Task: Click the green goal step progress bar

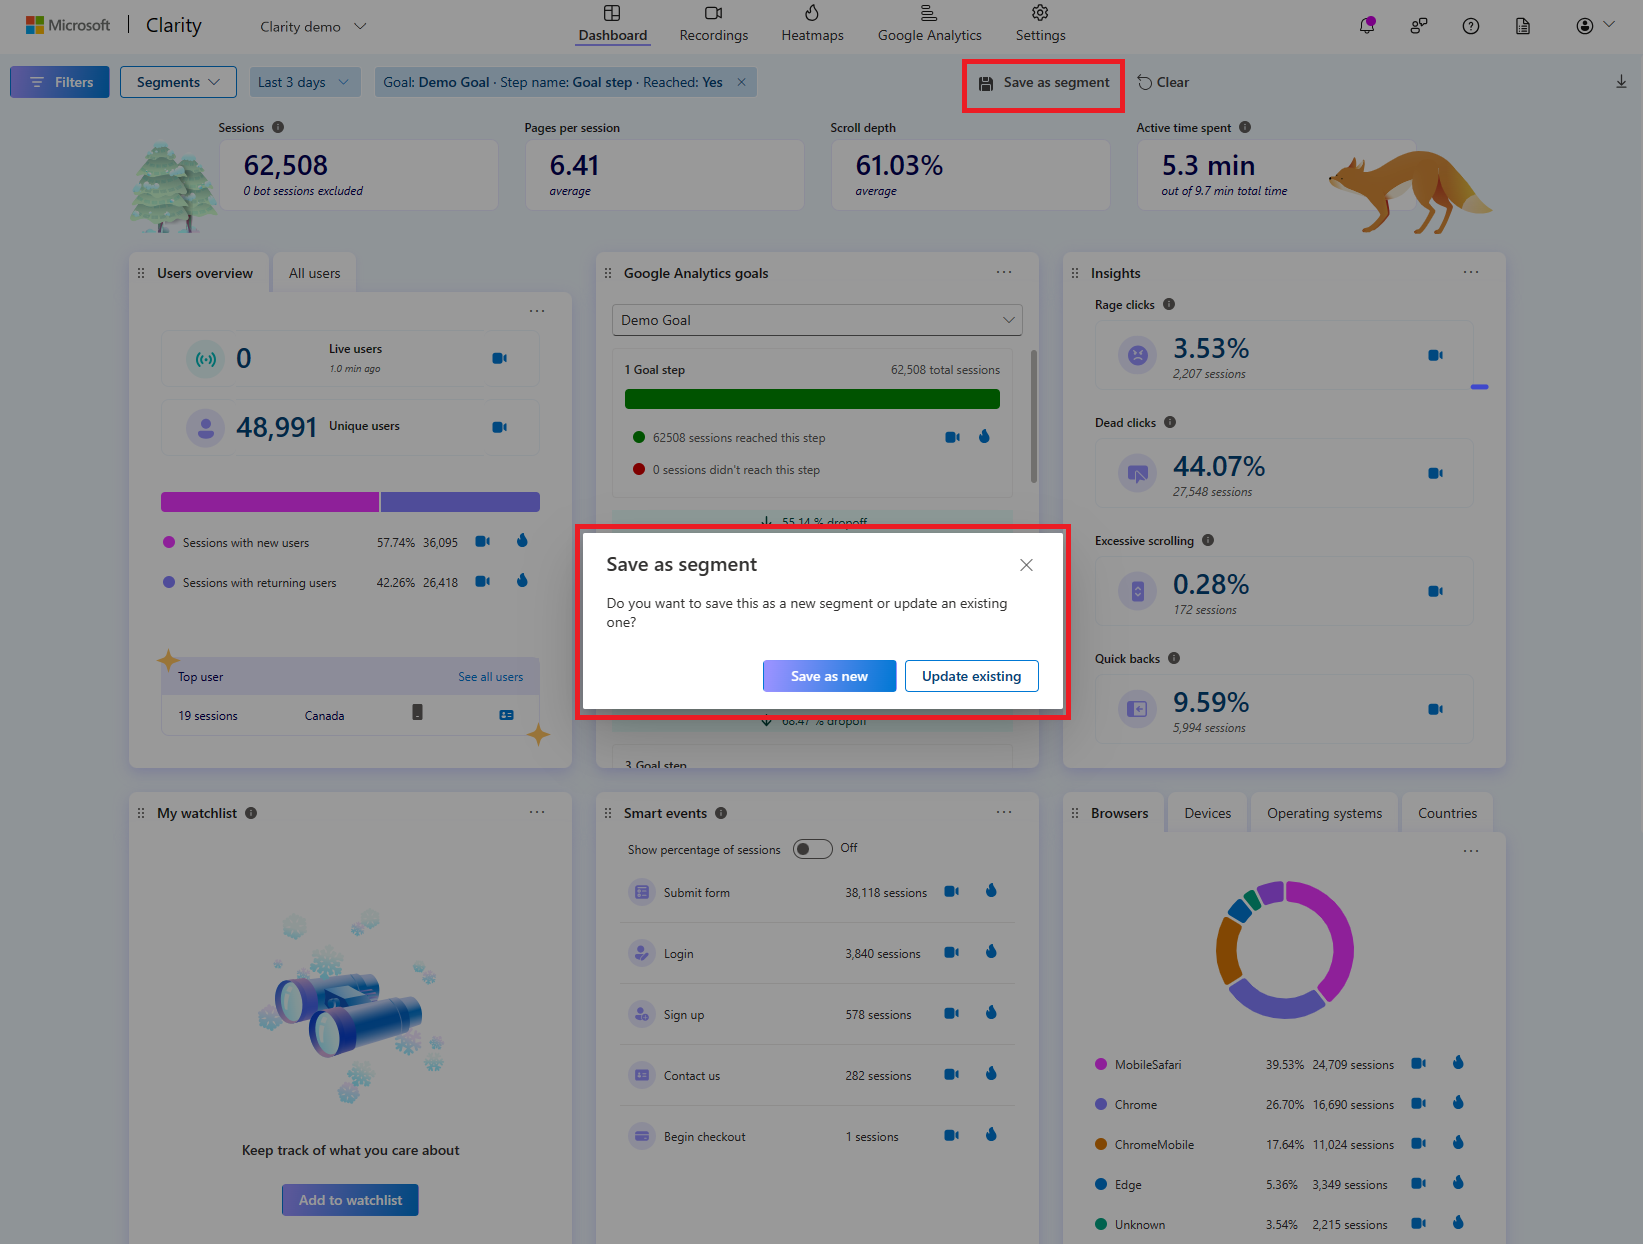Action: 812,399
